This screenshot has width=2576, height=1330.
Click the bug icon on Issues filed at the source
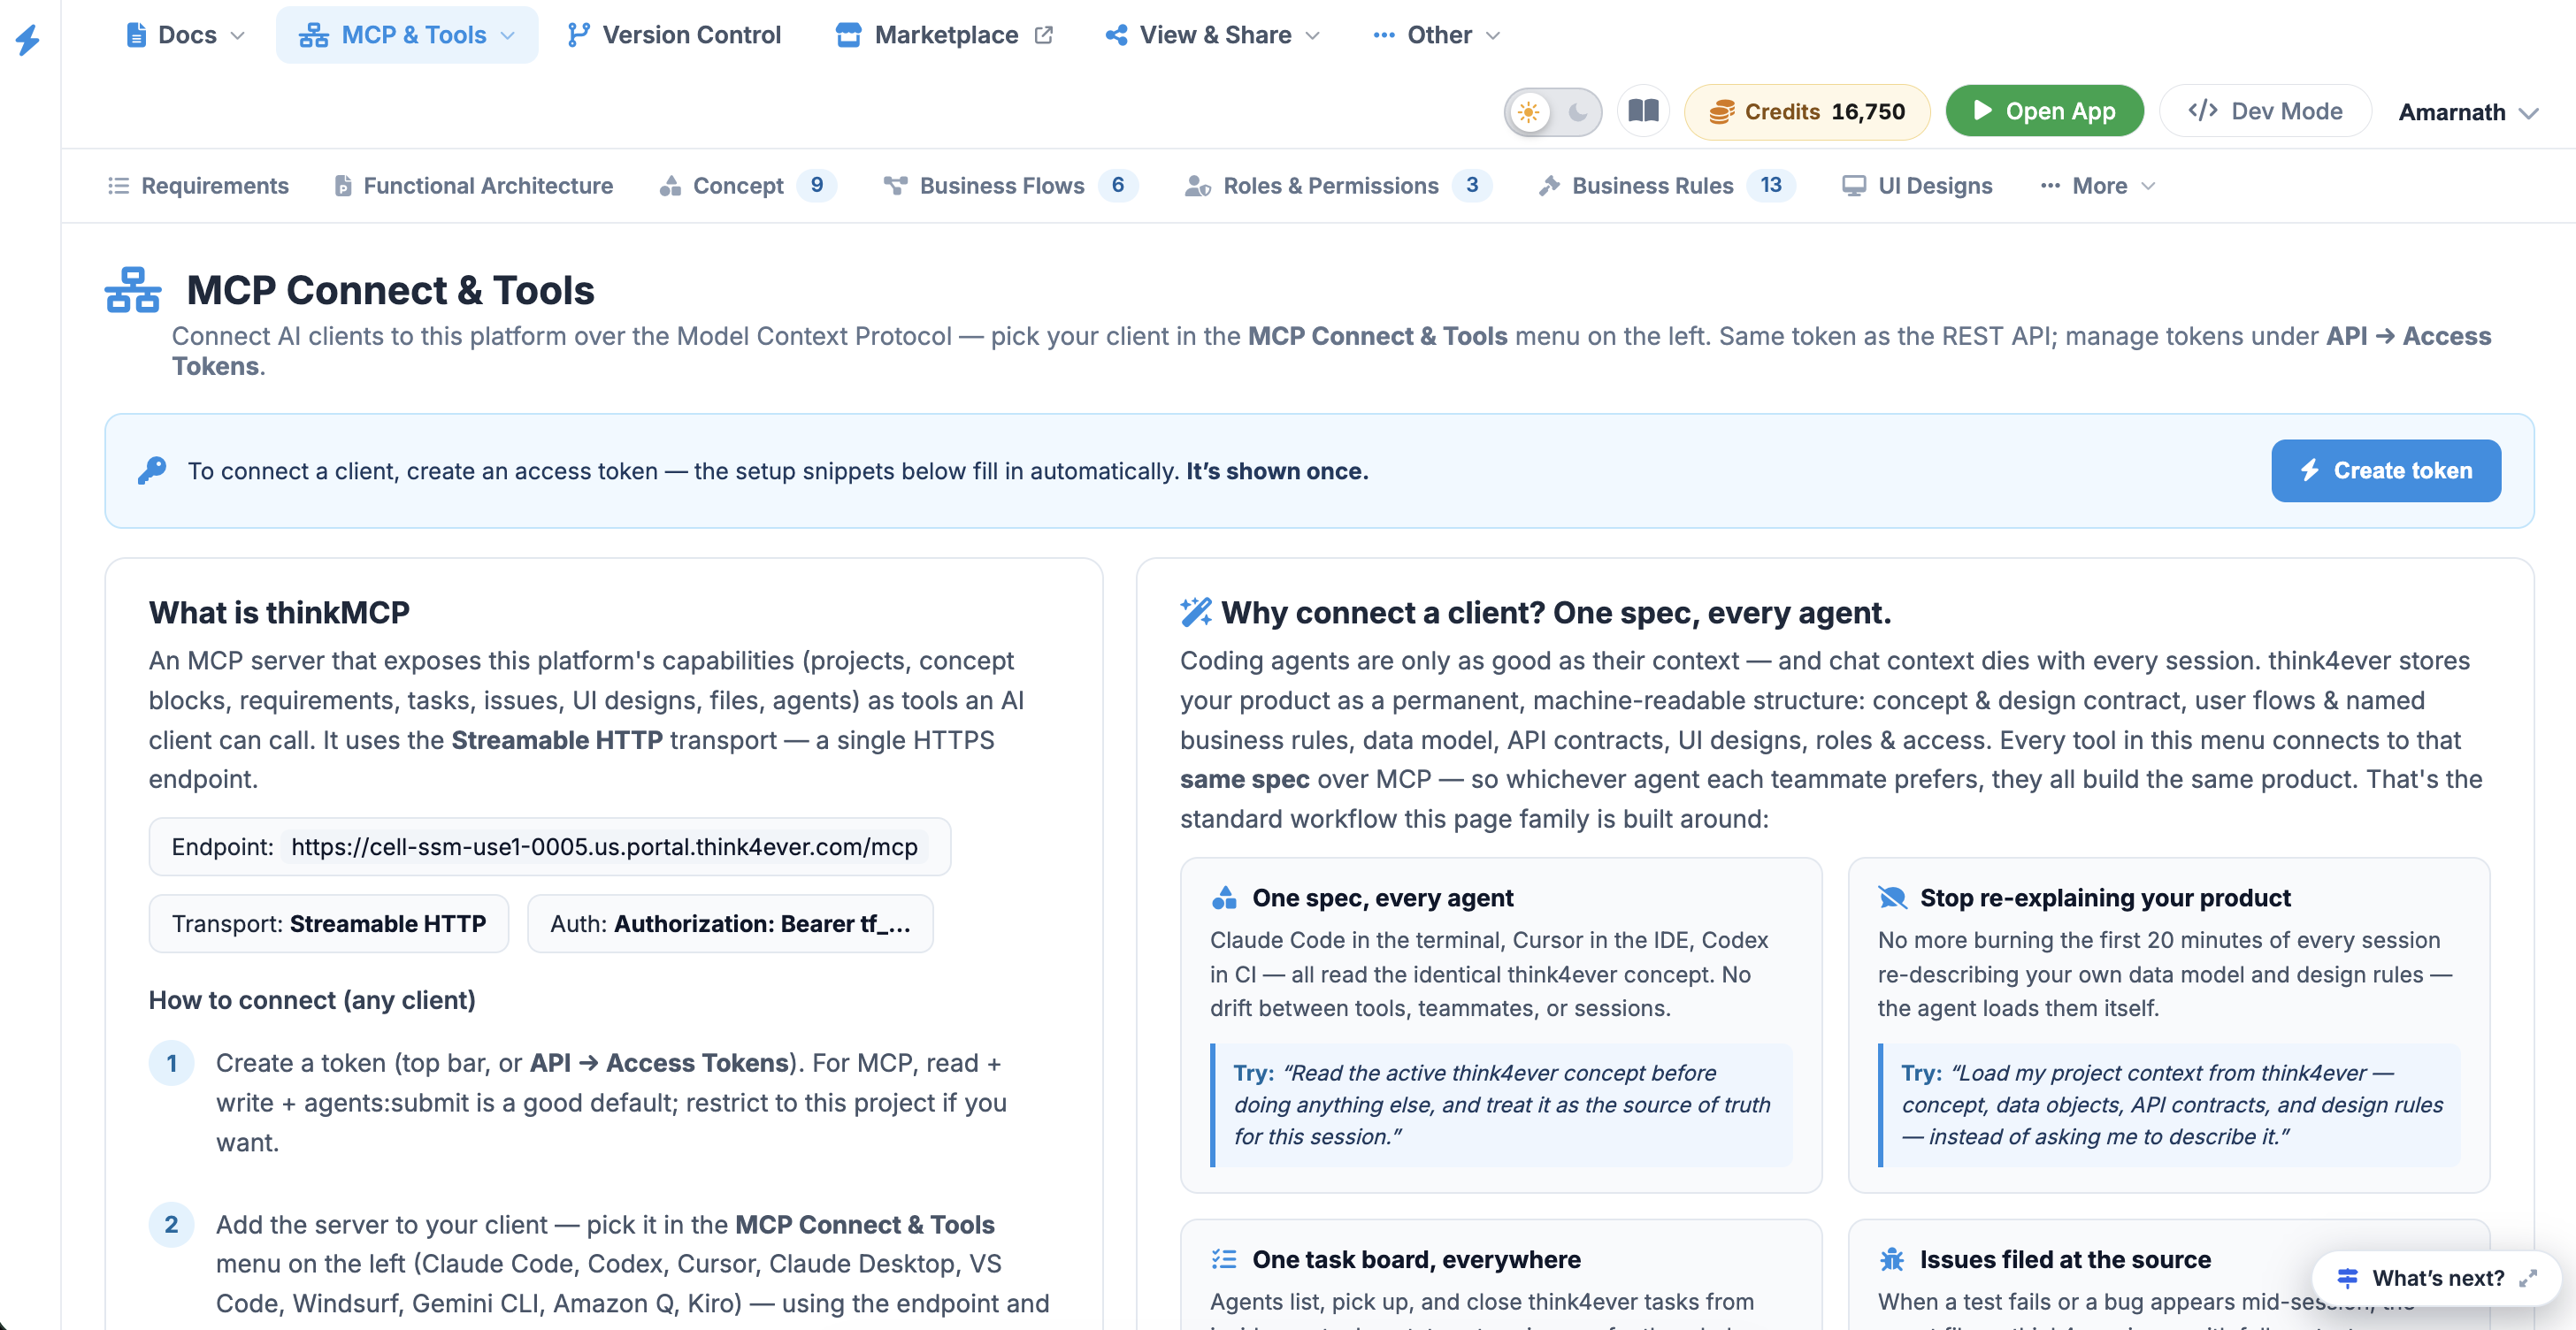[1892, 1259]
